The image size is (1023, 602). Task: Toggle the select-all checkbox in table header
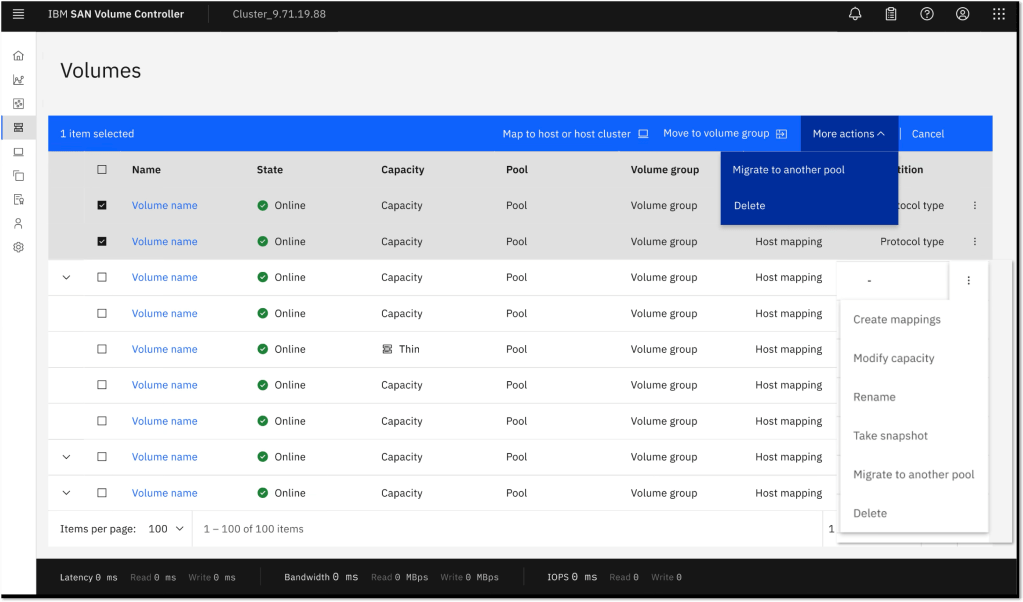coord(102,170)
